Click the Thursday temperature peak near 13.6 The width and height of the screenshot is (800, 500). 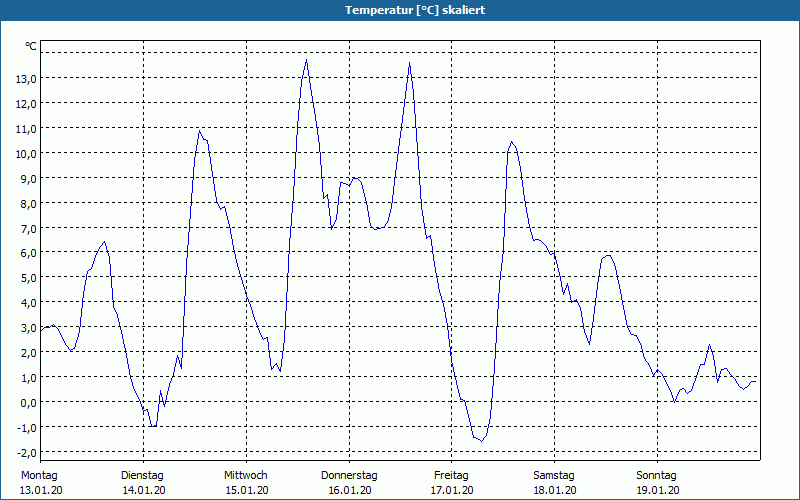pos(409,63)
